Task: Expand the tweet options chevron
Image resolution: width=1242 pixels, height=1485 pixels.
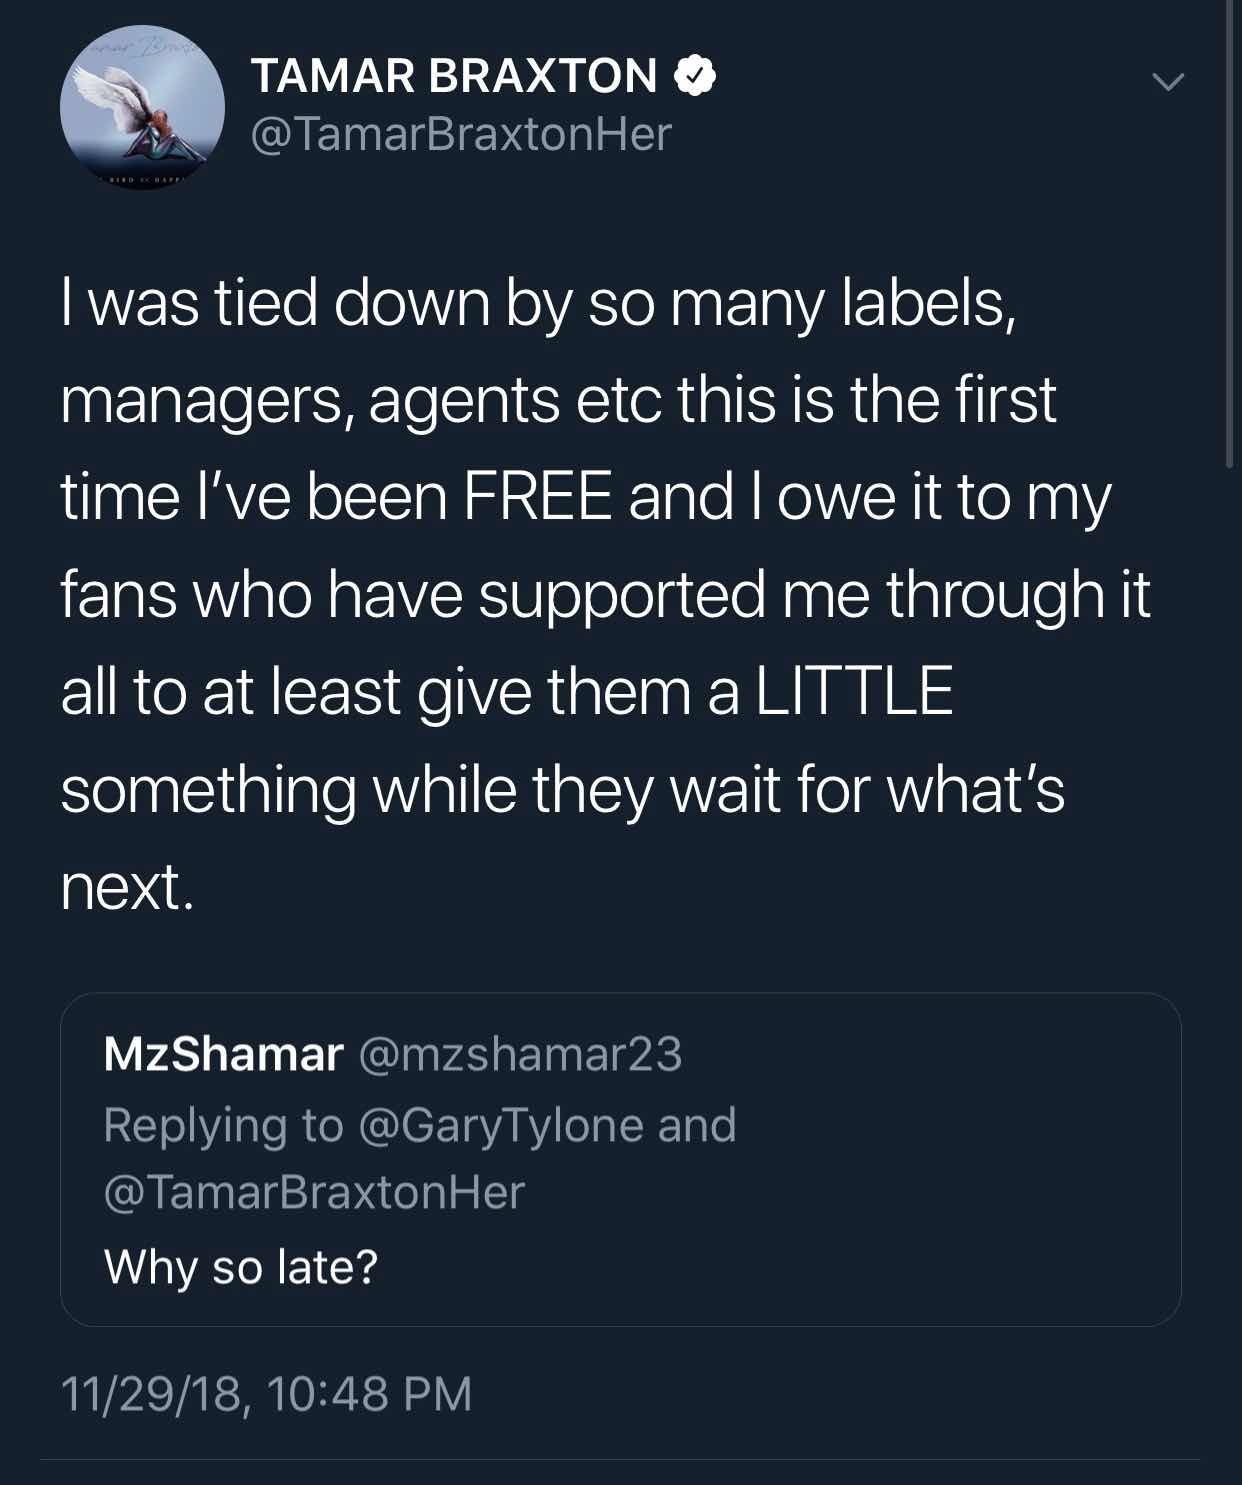Action: pyautogui.click(x=1166, y=81)
